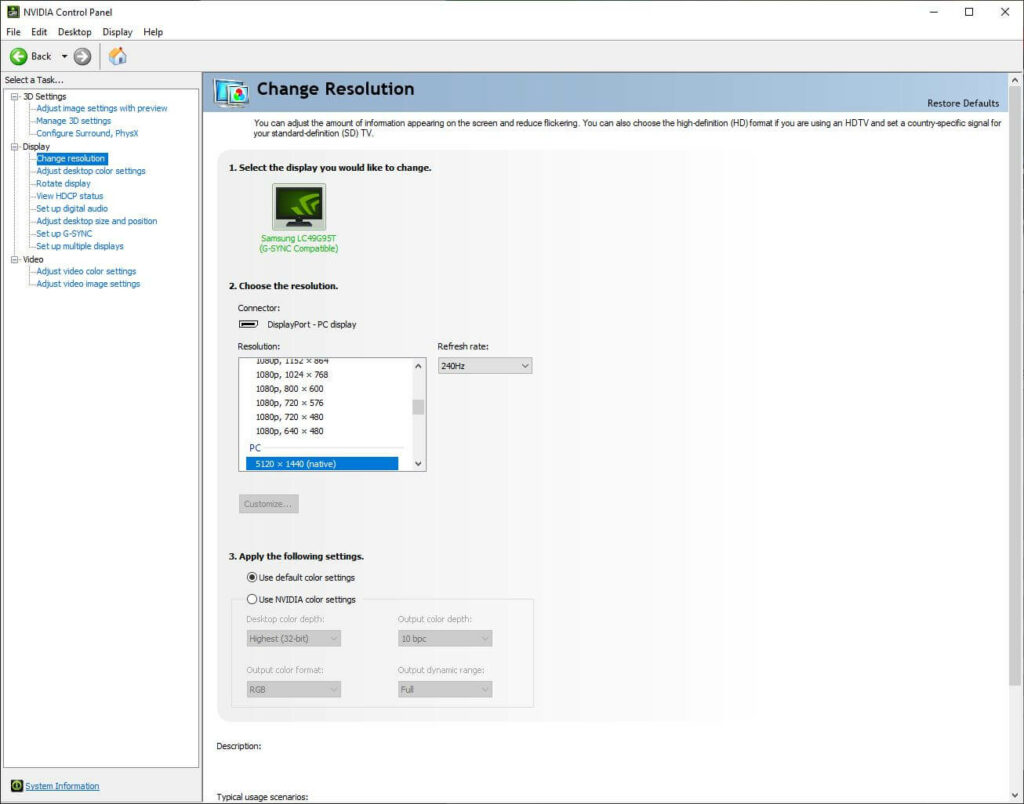Select the Samsung LC49G95T monitor icon
This screenshot has height=804, width=1024.
pyautogui.click(x=298, y=206)
